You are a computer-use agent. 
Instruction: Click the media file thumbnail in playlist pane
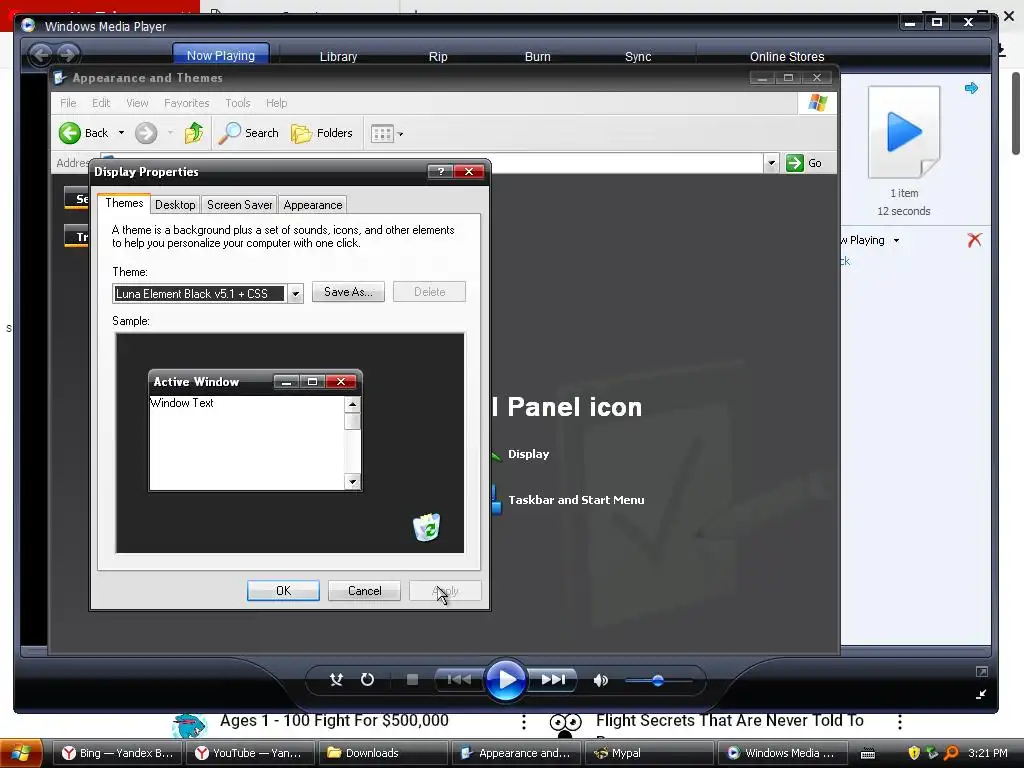tap(904, 132)
